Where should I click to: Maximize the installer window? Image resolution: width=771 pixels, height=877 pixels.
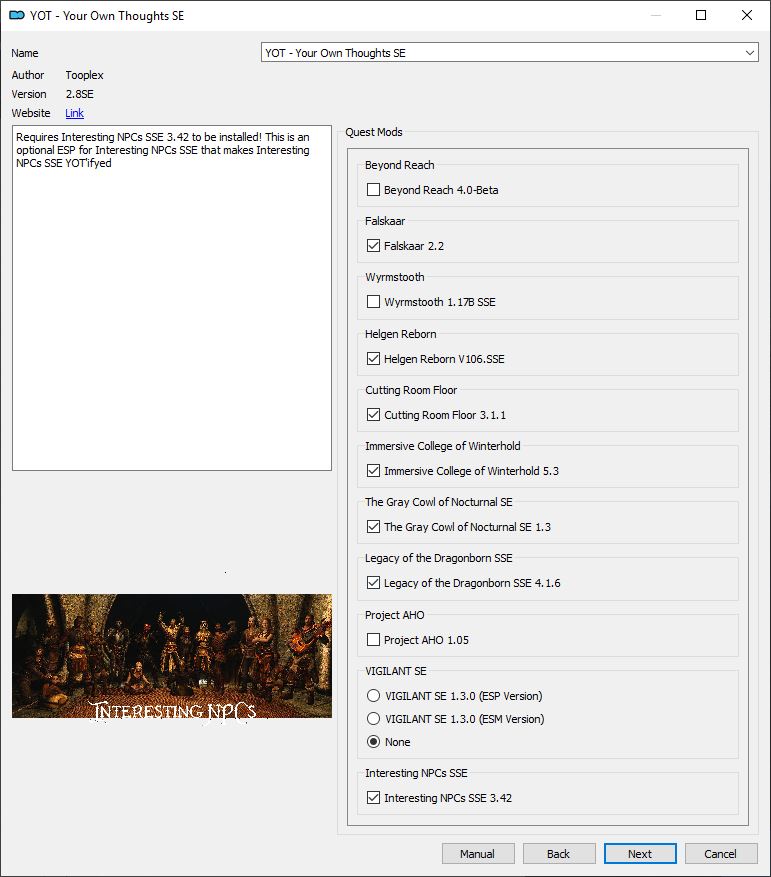point(701,15)
